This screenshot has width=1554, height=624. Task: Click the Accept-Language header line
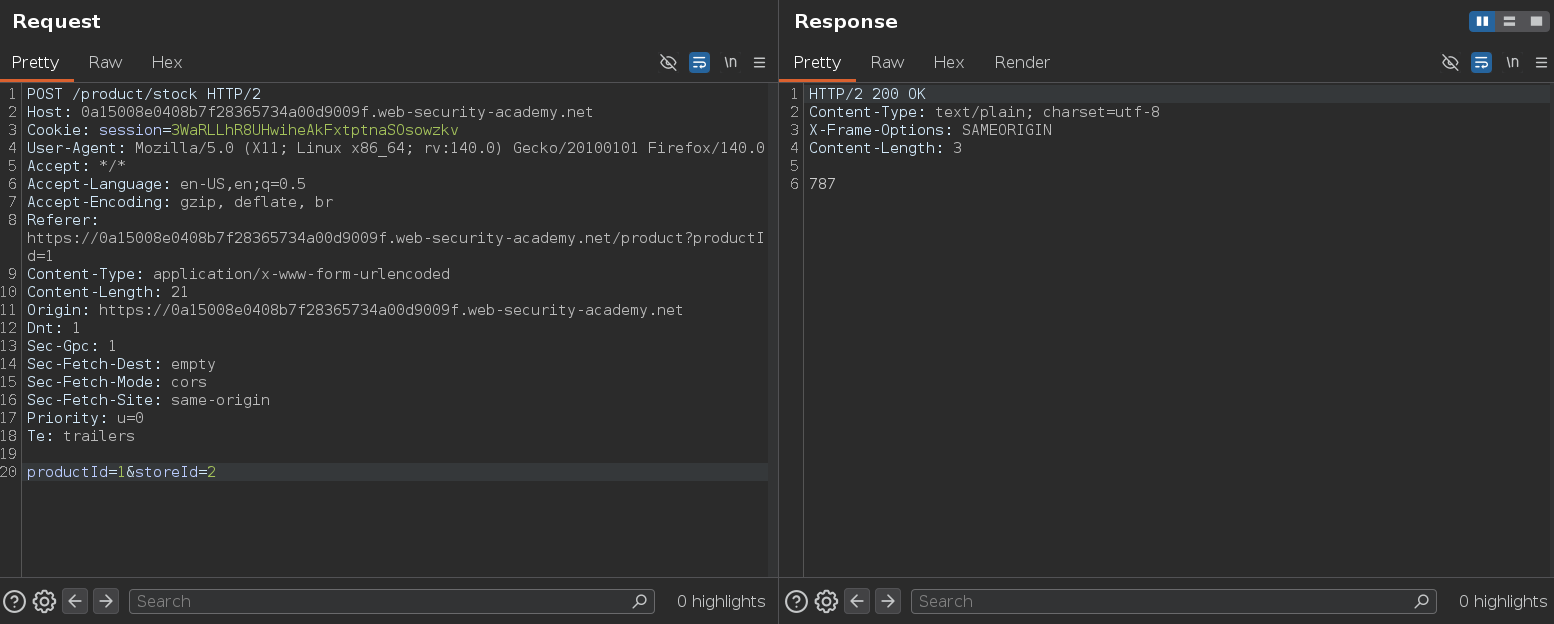[x=166, y=184]
